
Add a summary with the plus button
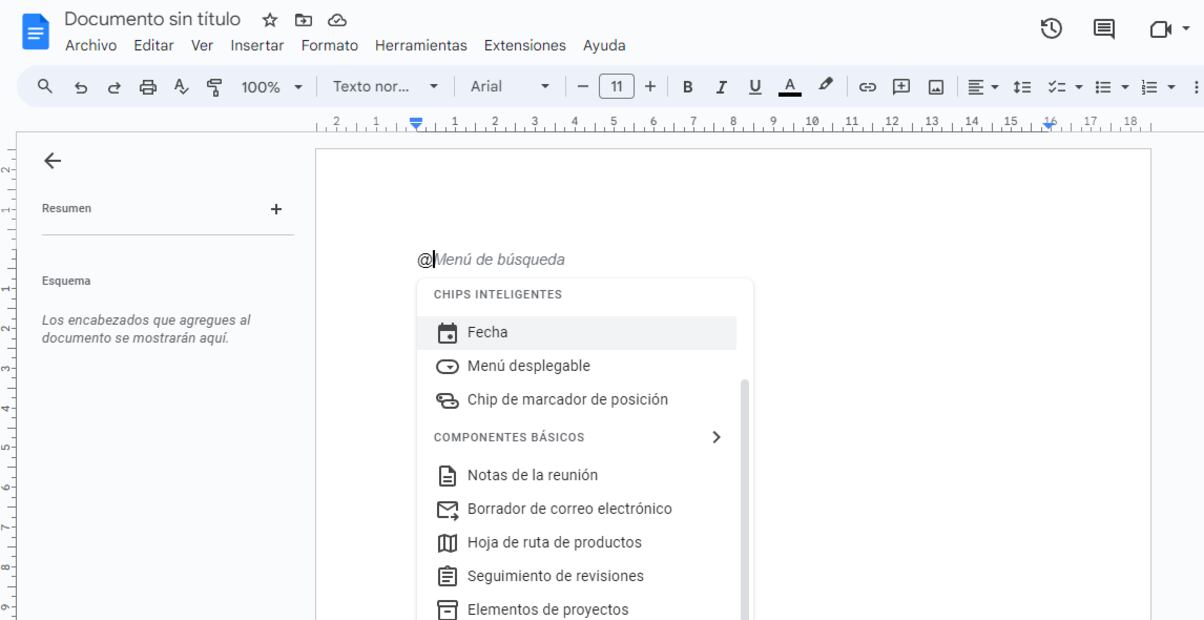pyautogui.click(x=276, y=209)
